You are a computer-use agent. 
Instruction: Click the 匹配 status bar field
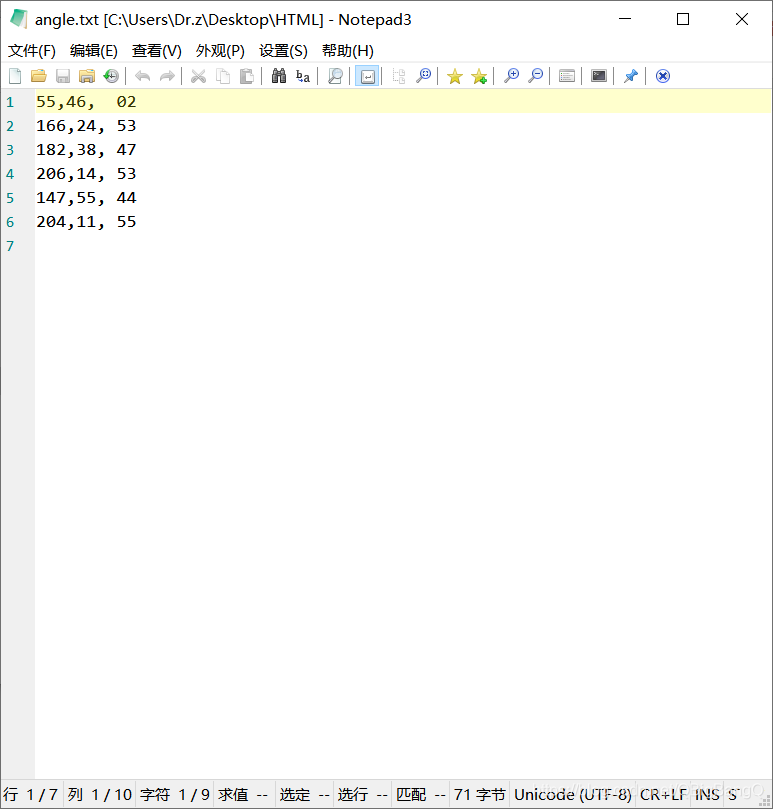click(x=420, y=795)
